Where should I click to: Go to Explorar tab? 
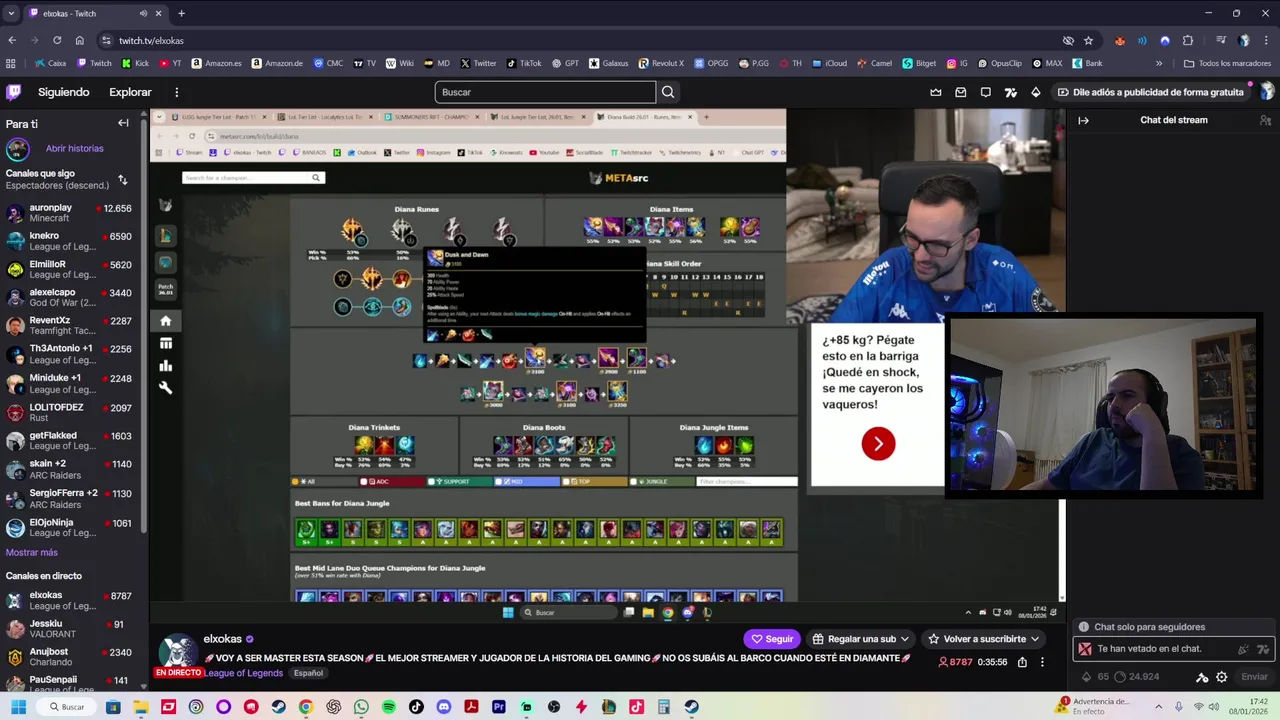coord(130,92)
